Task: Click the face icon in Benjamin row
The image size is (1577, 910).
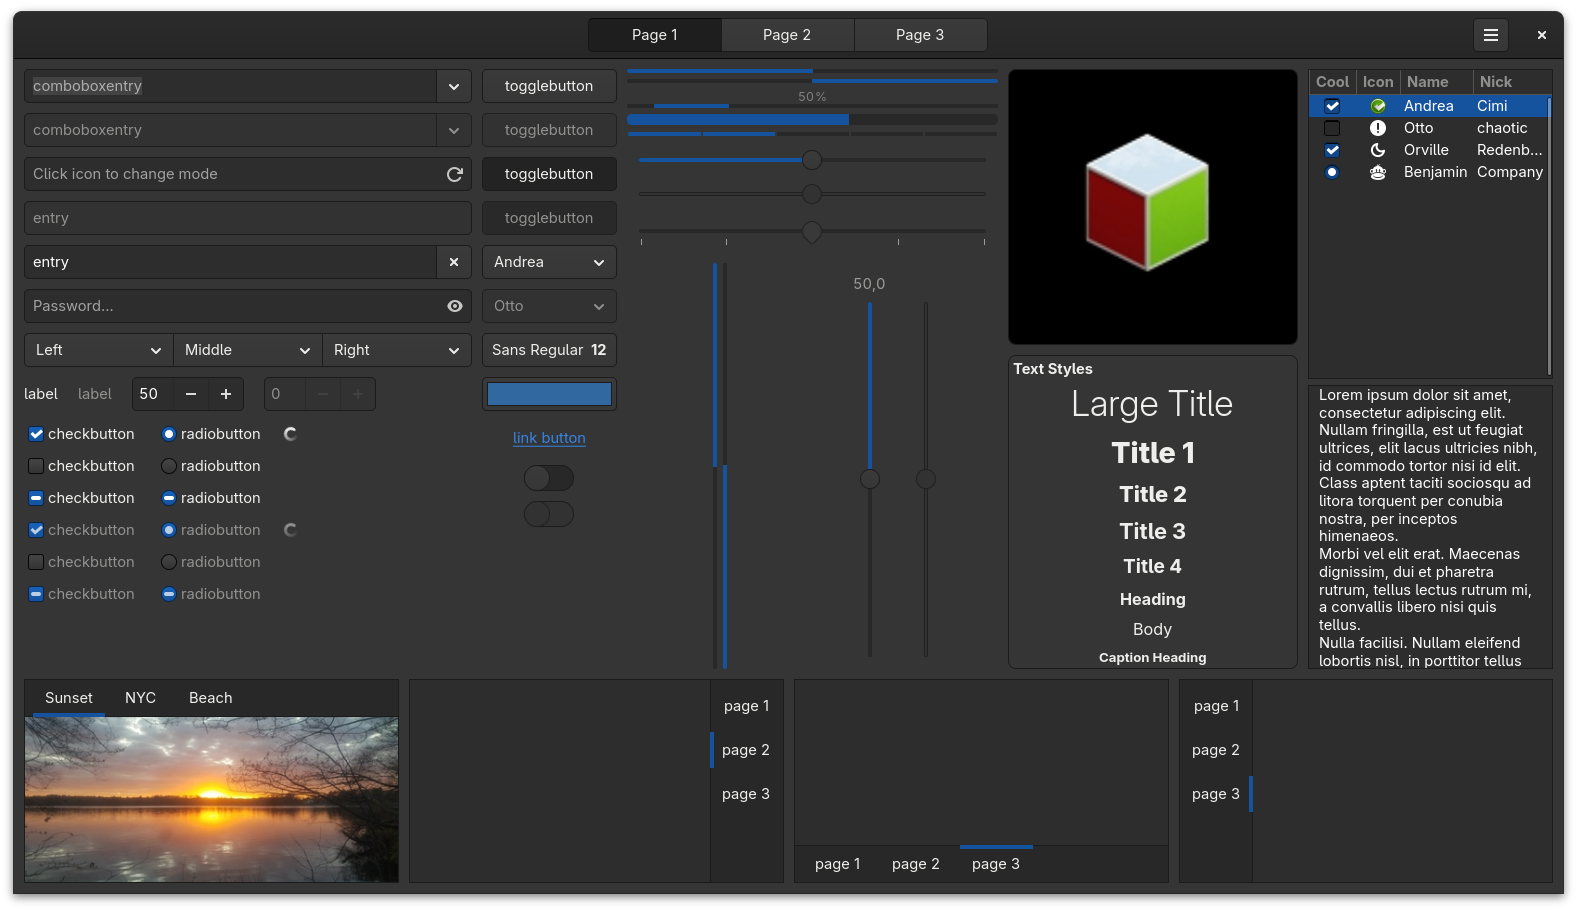Action: (x=1378, y=172)
